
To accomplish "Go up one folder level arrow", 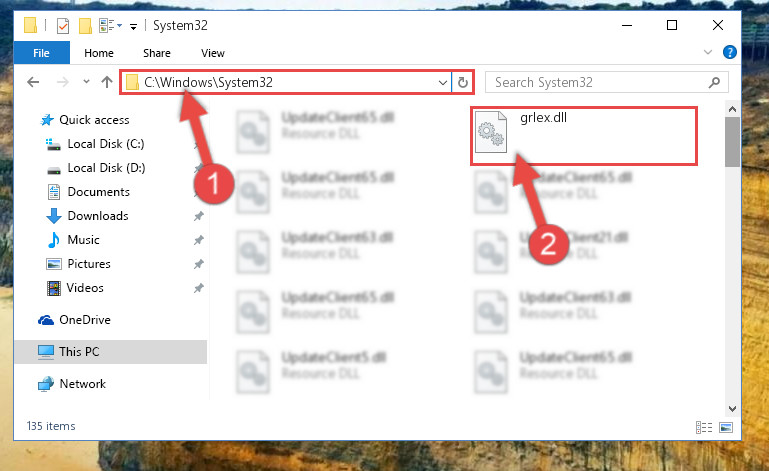I will point(106,82).
